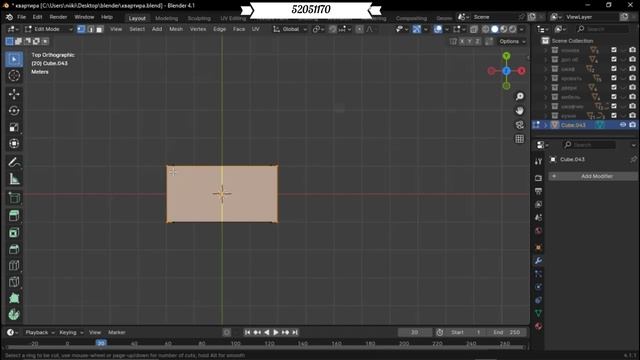Select the Extrude Region tool
Viewport: 640px width, 360px height.
click(x=14, y=216)
